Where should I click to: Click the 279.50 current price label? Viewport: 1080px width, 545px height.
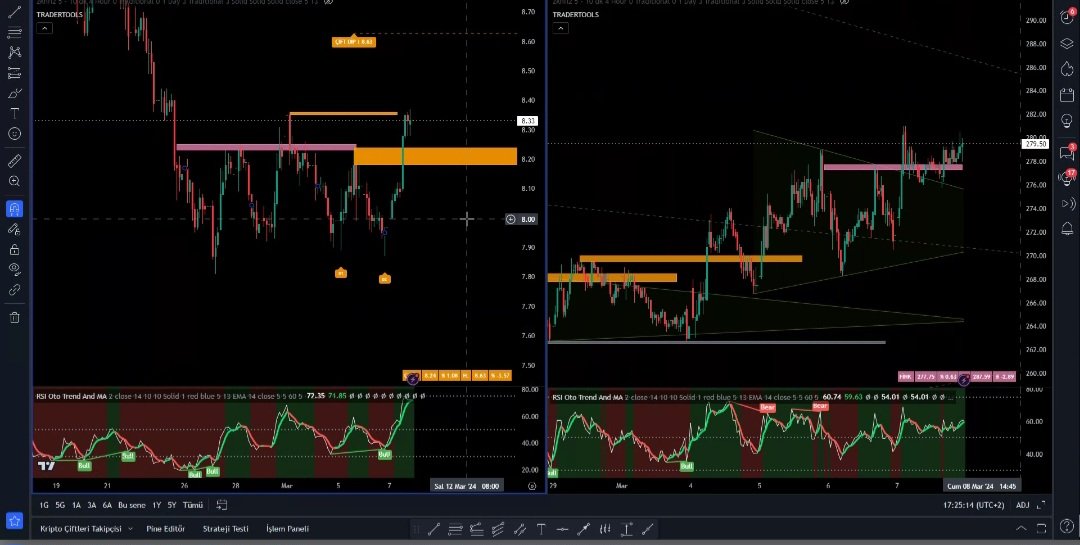pos(1036,144)
